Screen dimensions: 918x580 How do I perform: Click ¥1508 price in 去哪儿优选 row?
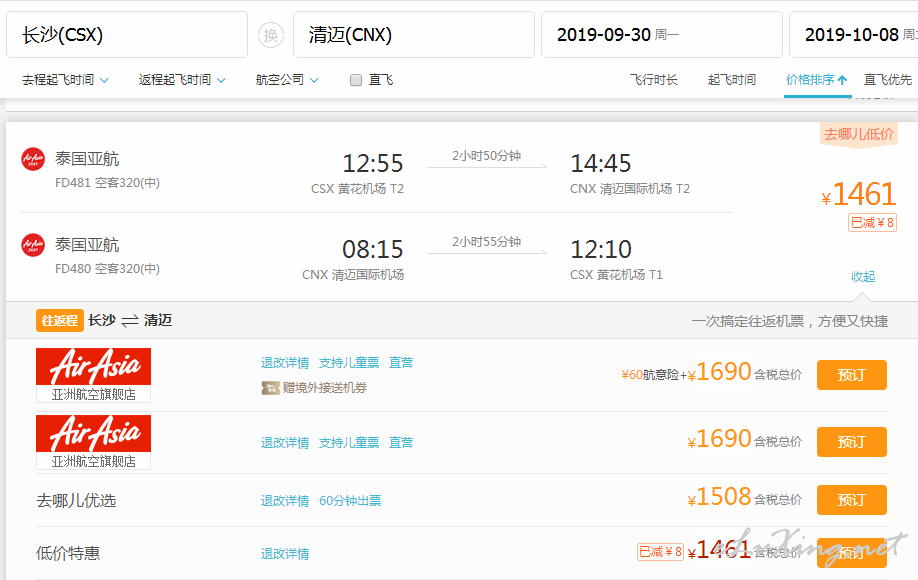pos(720,497)
